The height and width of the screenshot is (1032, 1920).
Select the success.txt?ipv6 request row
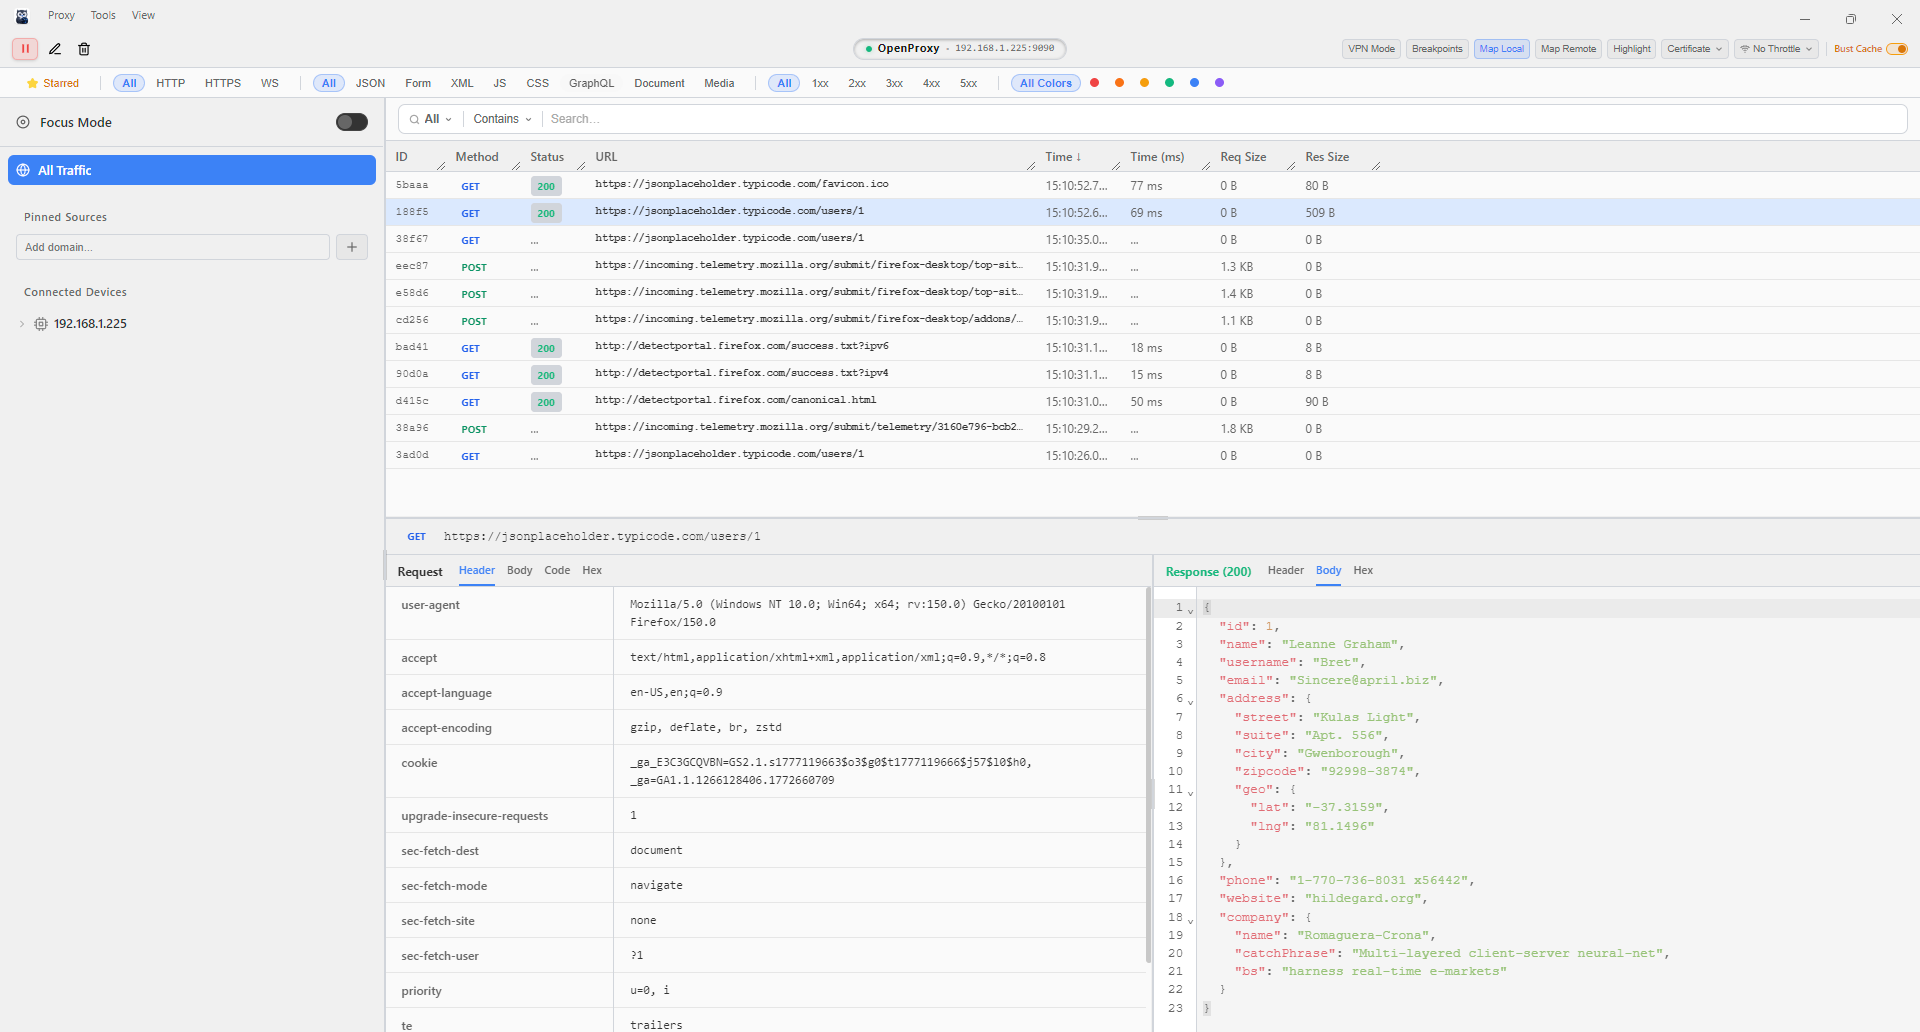(x=1152, y=347)
